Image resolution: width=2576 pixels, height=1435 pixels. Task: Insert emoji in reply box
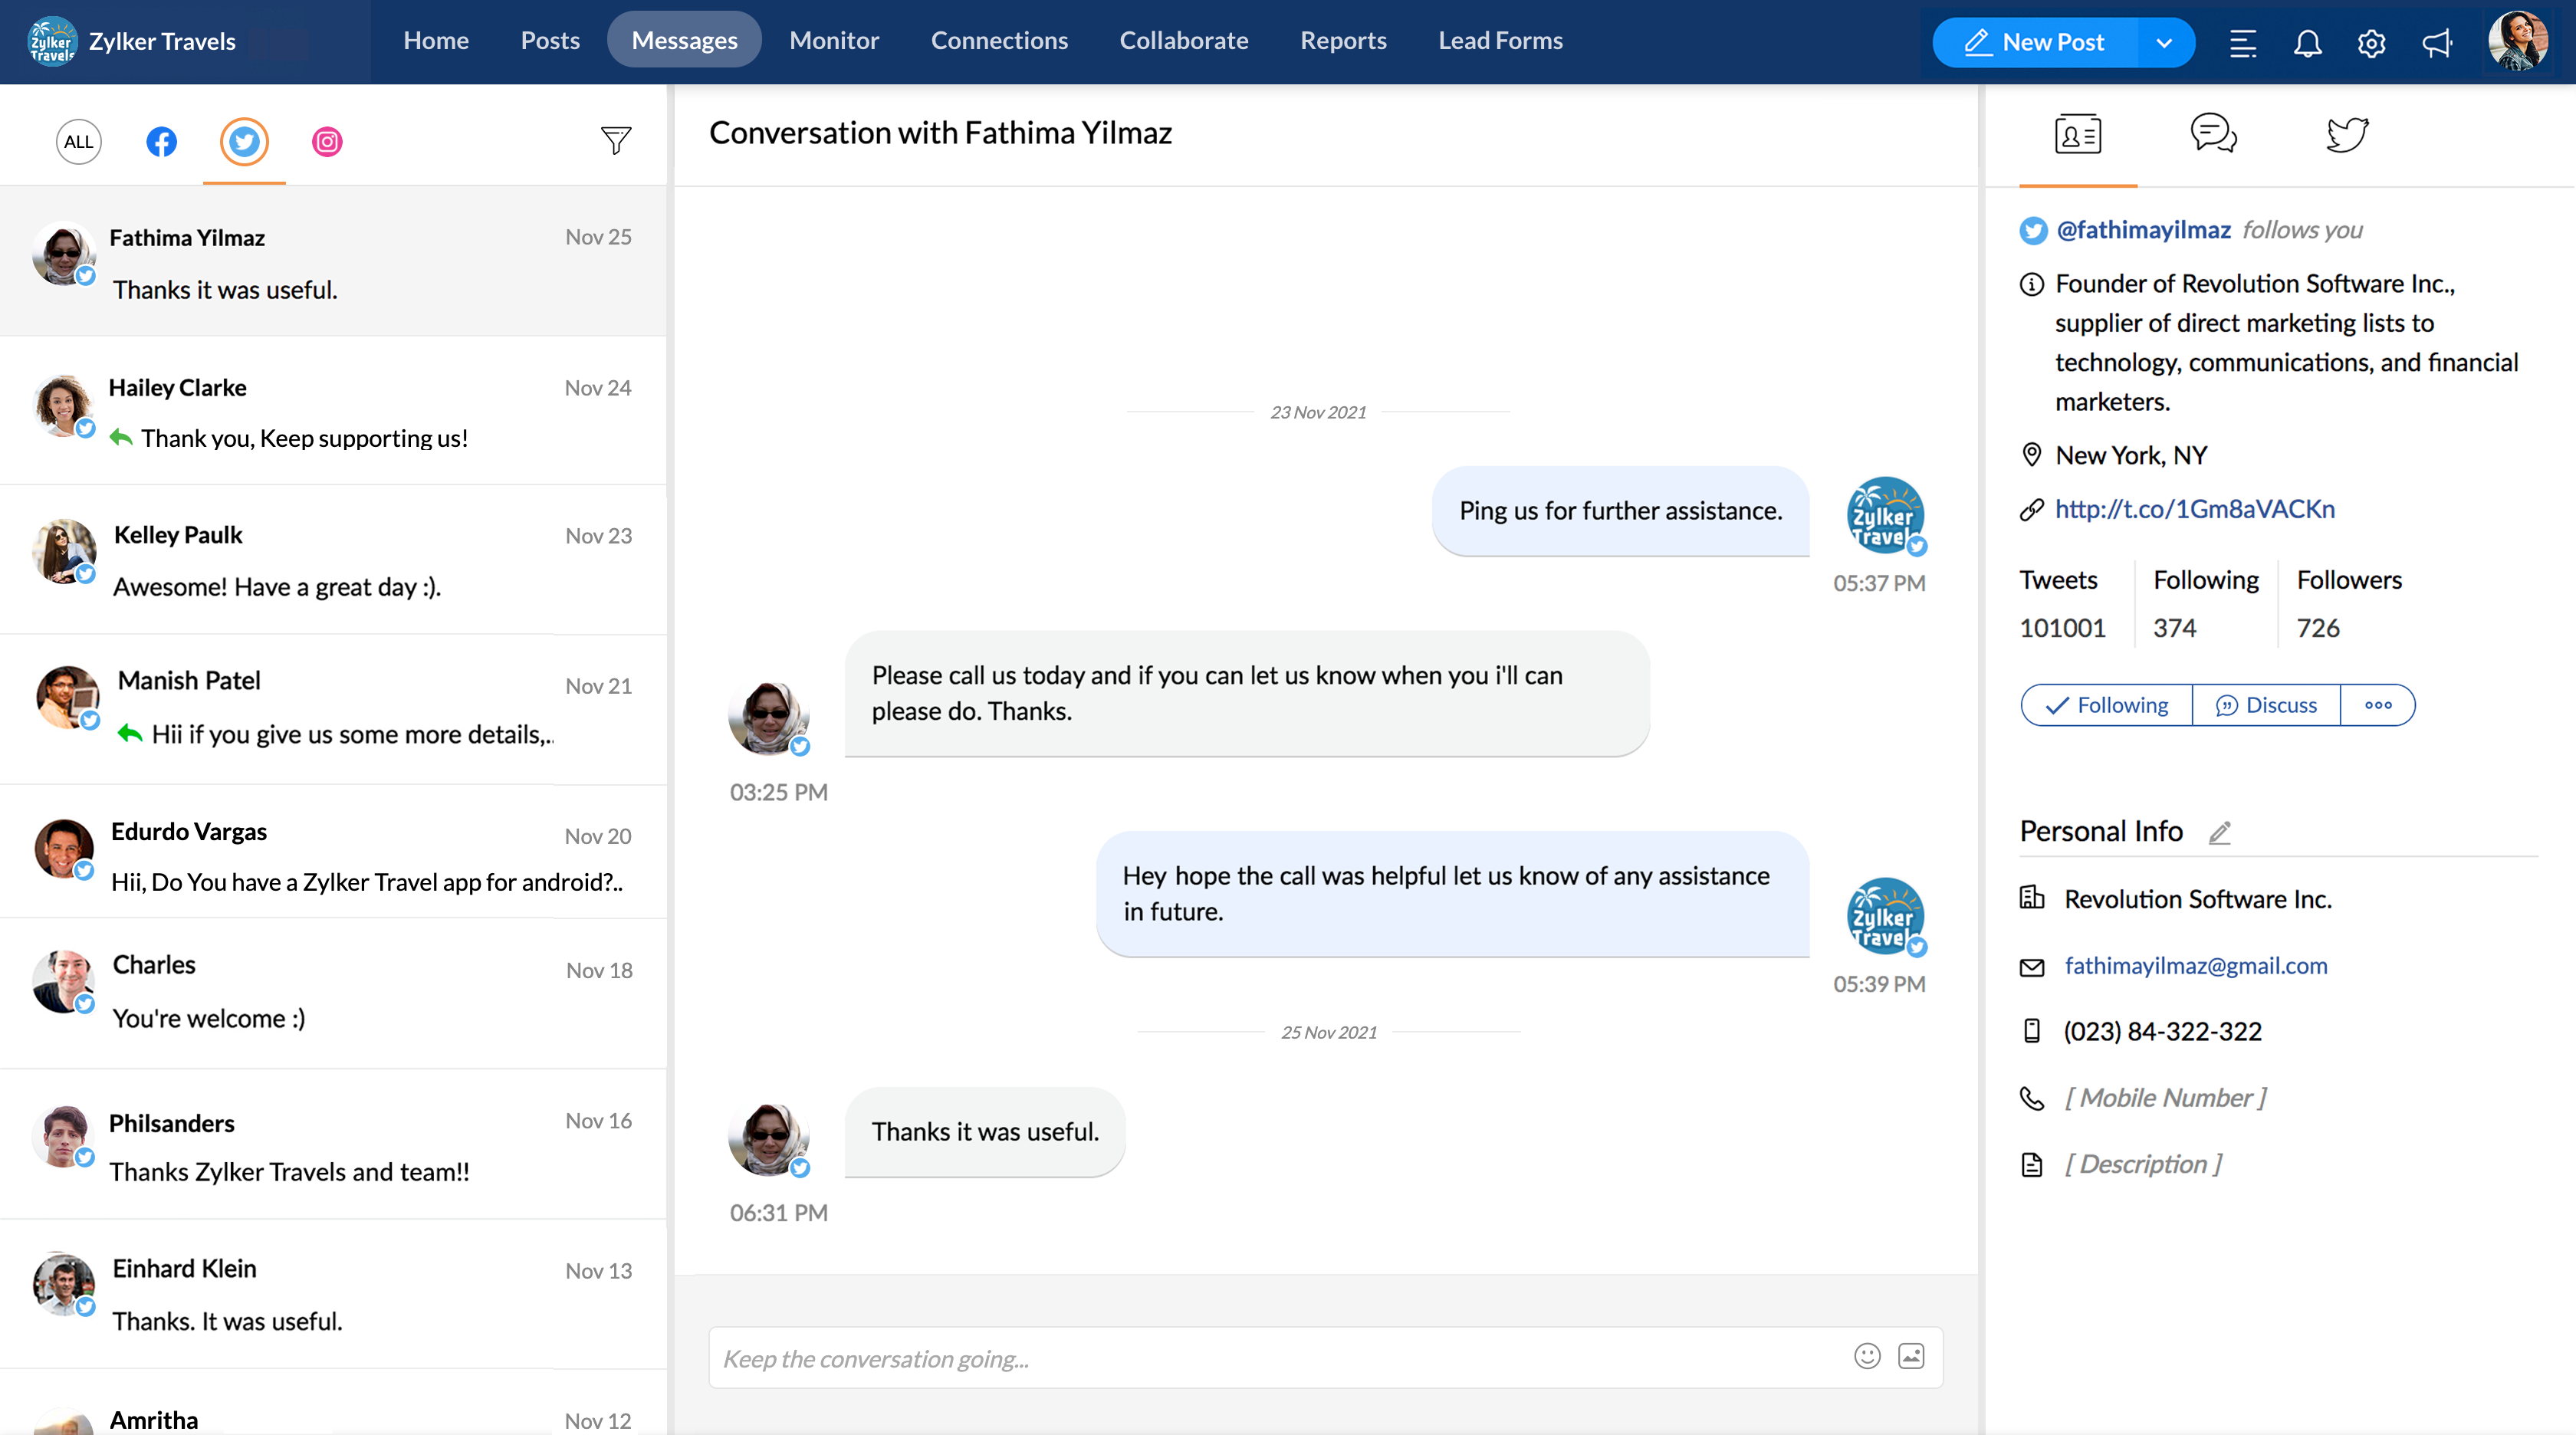tap(1866, 1356)
